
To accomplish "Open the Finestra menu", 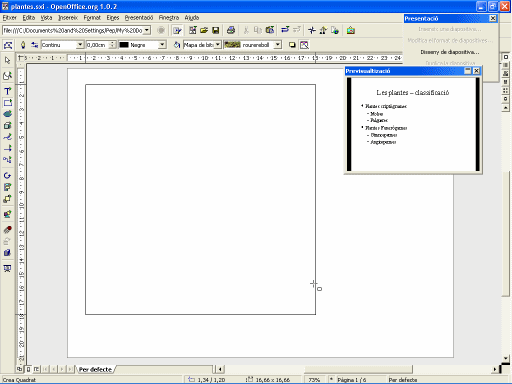I will (x=169, y=18).
